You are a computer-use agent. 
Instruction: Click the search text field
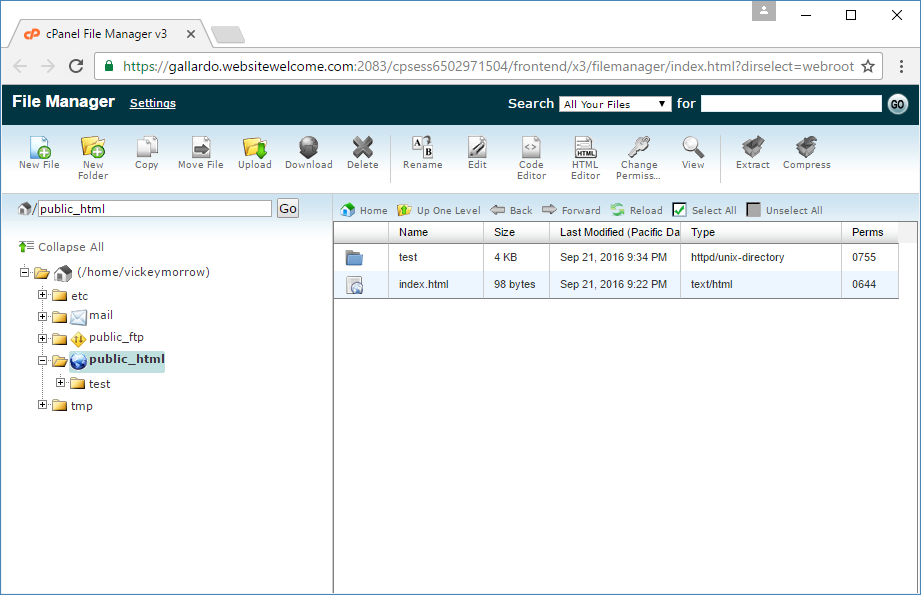(791, 104)
